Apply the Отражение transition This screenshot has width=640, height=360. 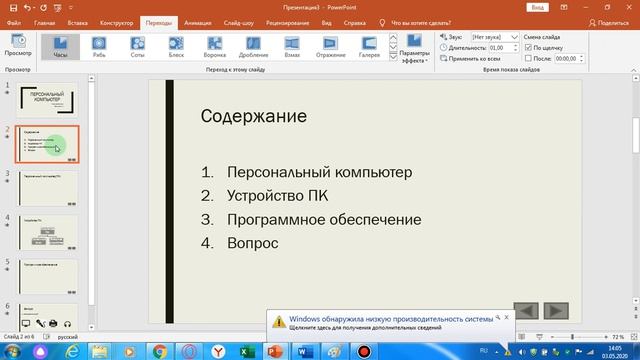[330, 47]
